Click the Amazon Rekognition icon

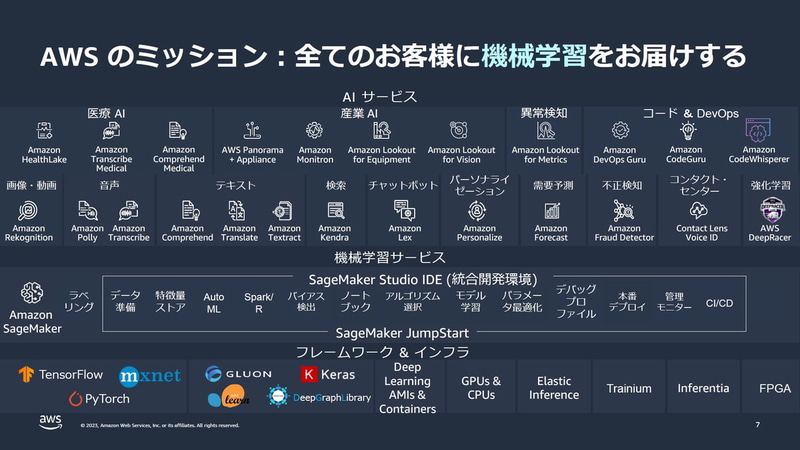(x=28, y=211)
